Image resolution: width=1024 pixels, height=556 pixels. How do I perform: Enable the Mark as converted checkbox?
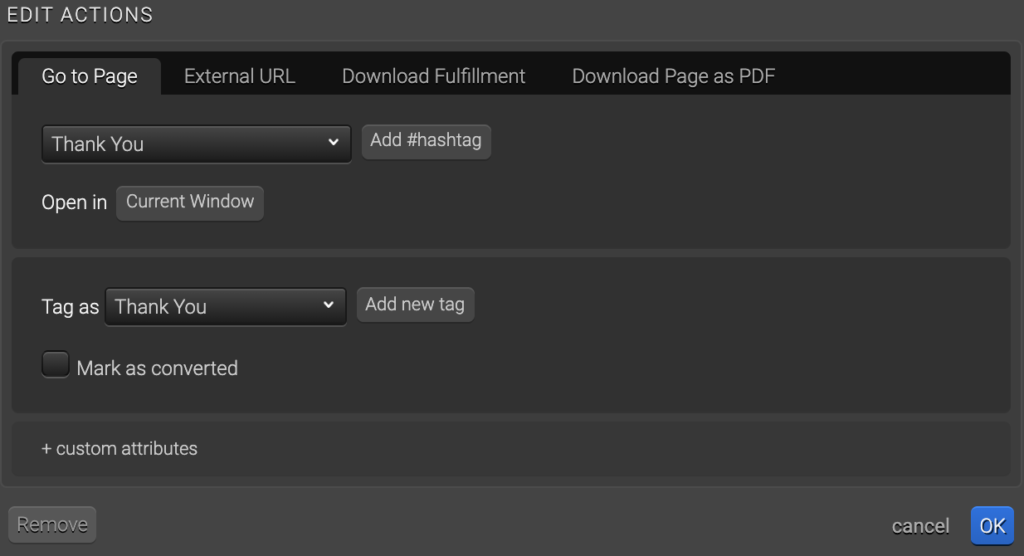click(x=55, y=365)
